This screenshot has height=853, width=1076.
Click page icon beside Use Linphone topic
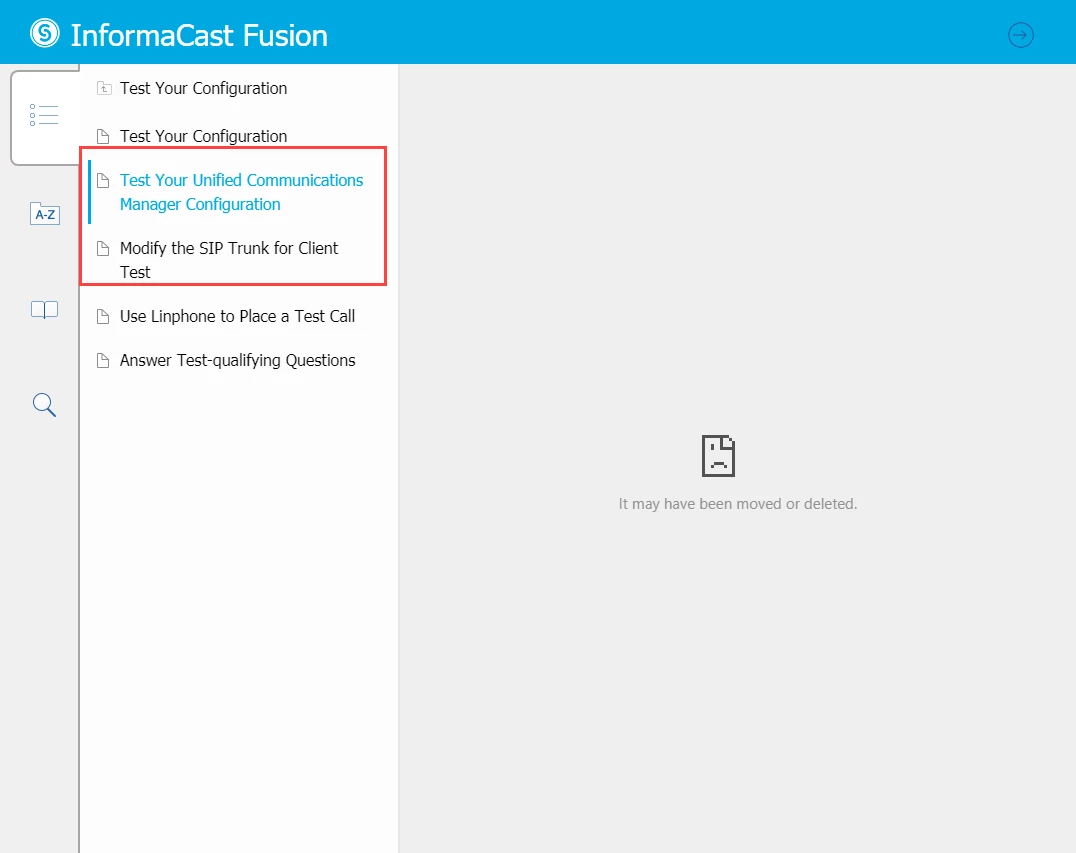103,316
